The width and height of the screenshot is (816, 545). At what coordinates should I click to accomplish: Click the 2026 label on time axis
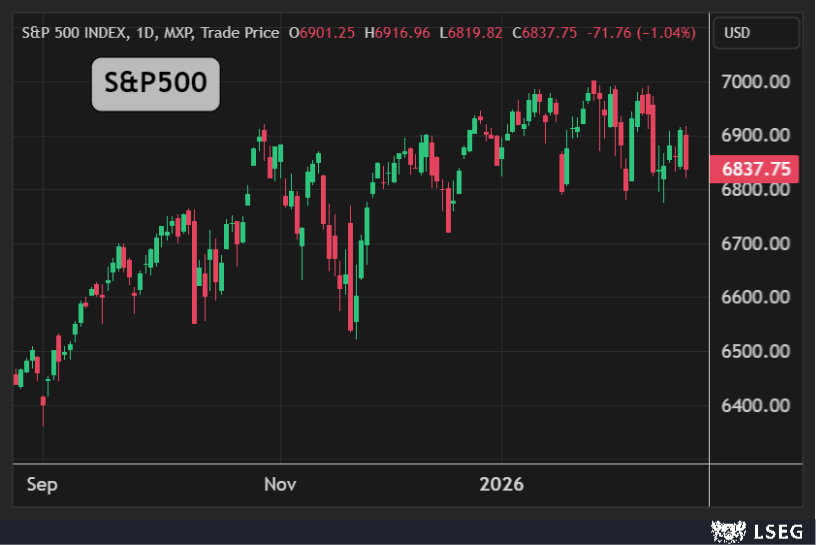501,485
